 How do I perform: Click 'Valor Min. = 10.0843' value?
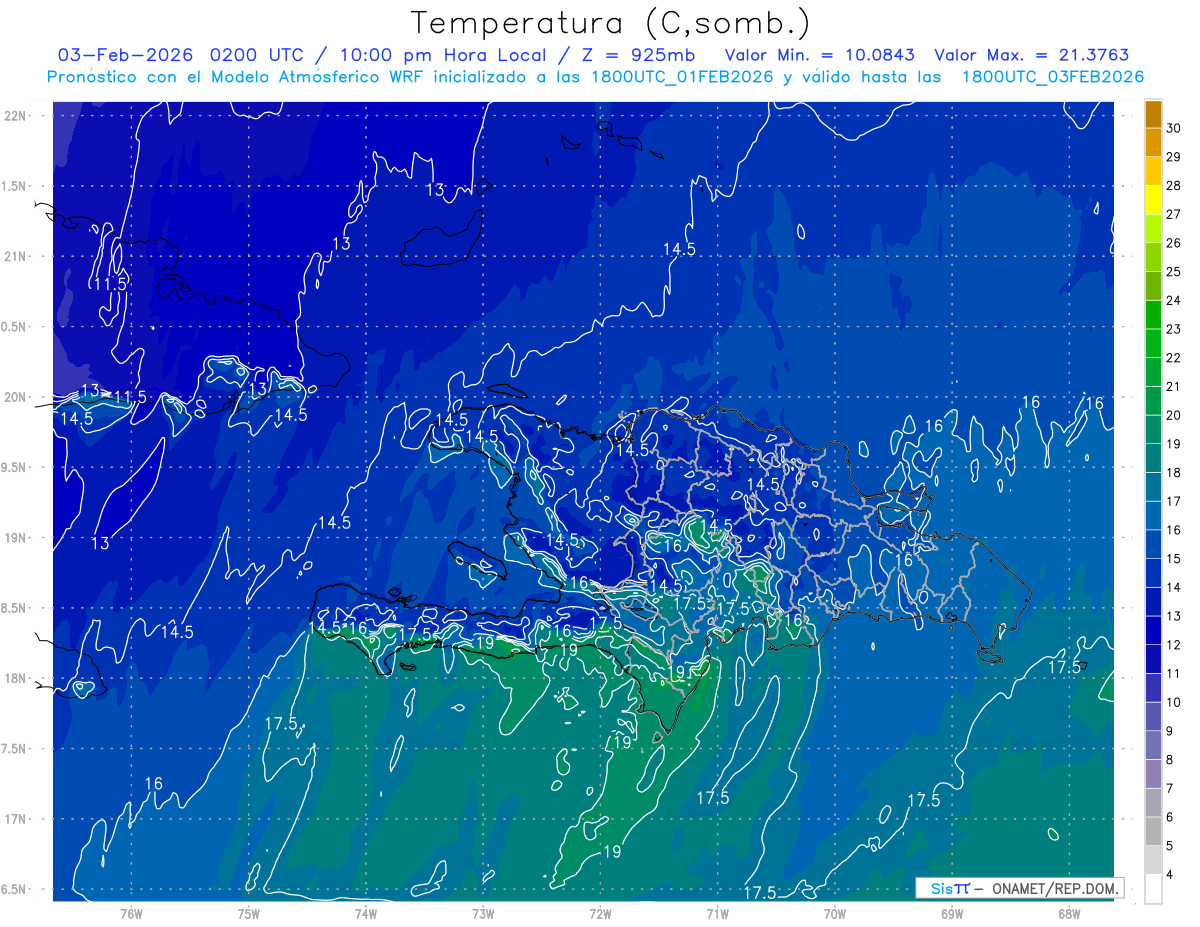(x=820, y=55)
